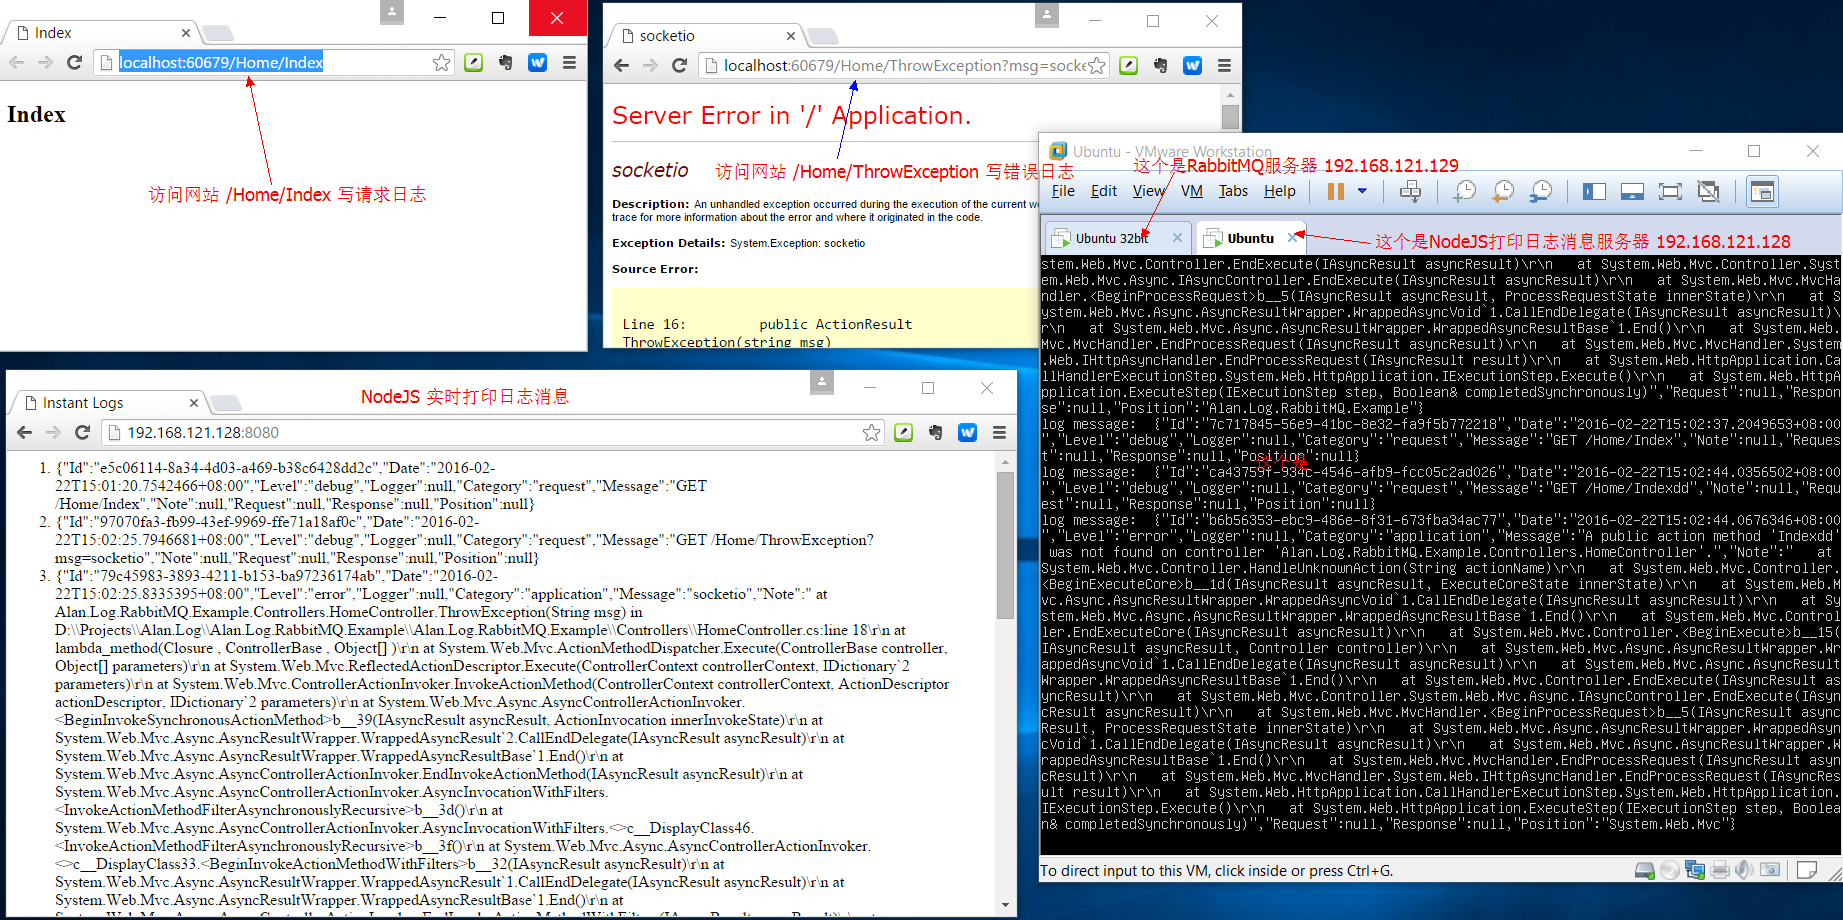Click the camera device status icon in VMware
This screenshot has width=1843, height=920.
point(1770,870)
